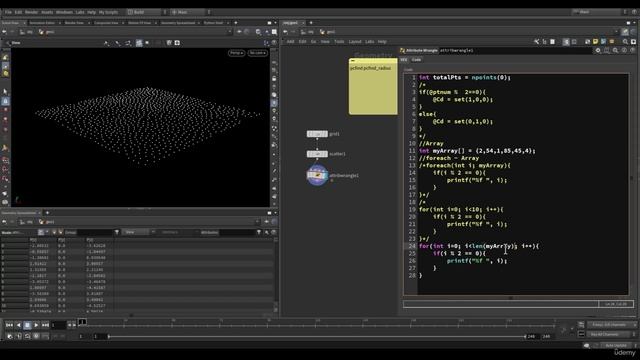The width and height of the screenshot is (640, 360).
Task: Select the arrow Select tool in sidebar
Action: point(5,91)
